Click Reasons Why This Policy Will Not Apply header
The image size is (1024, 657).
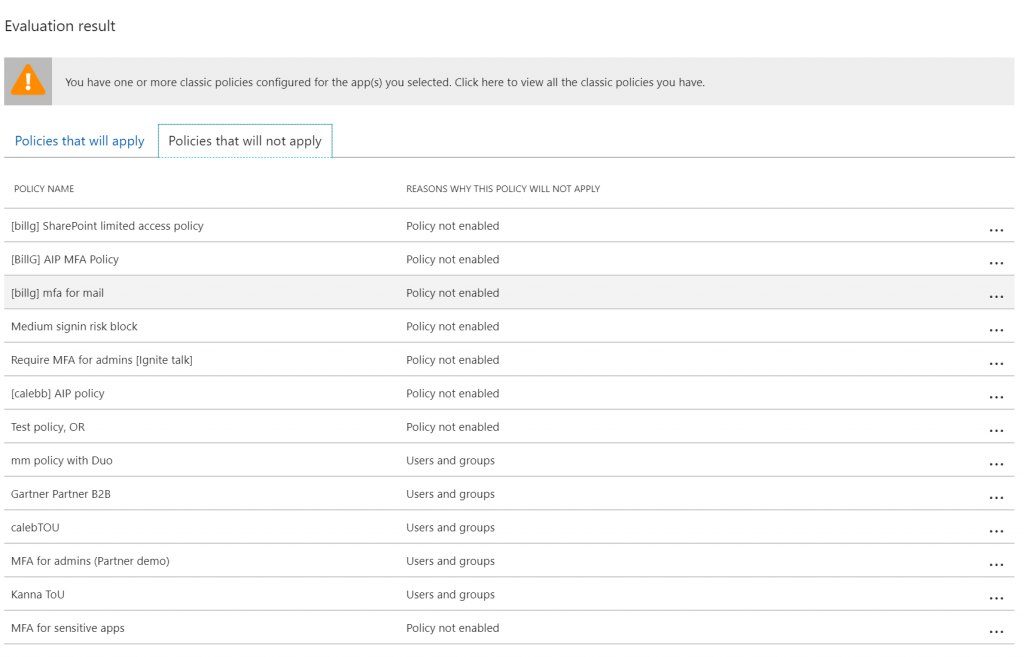click(502, 189)
